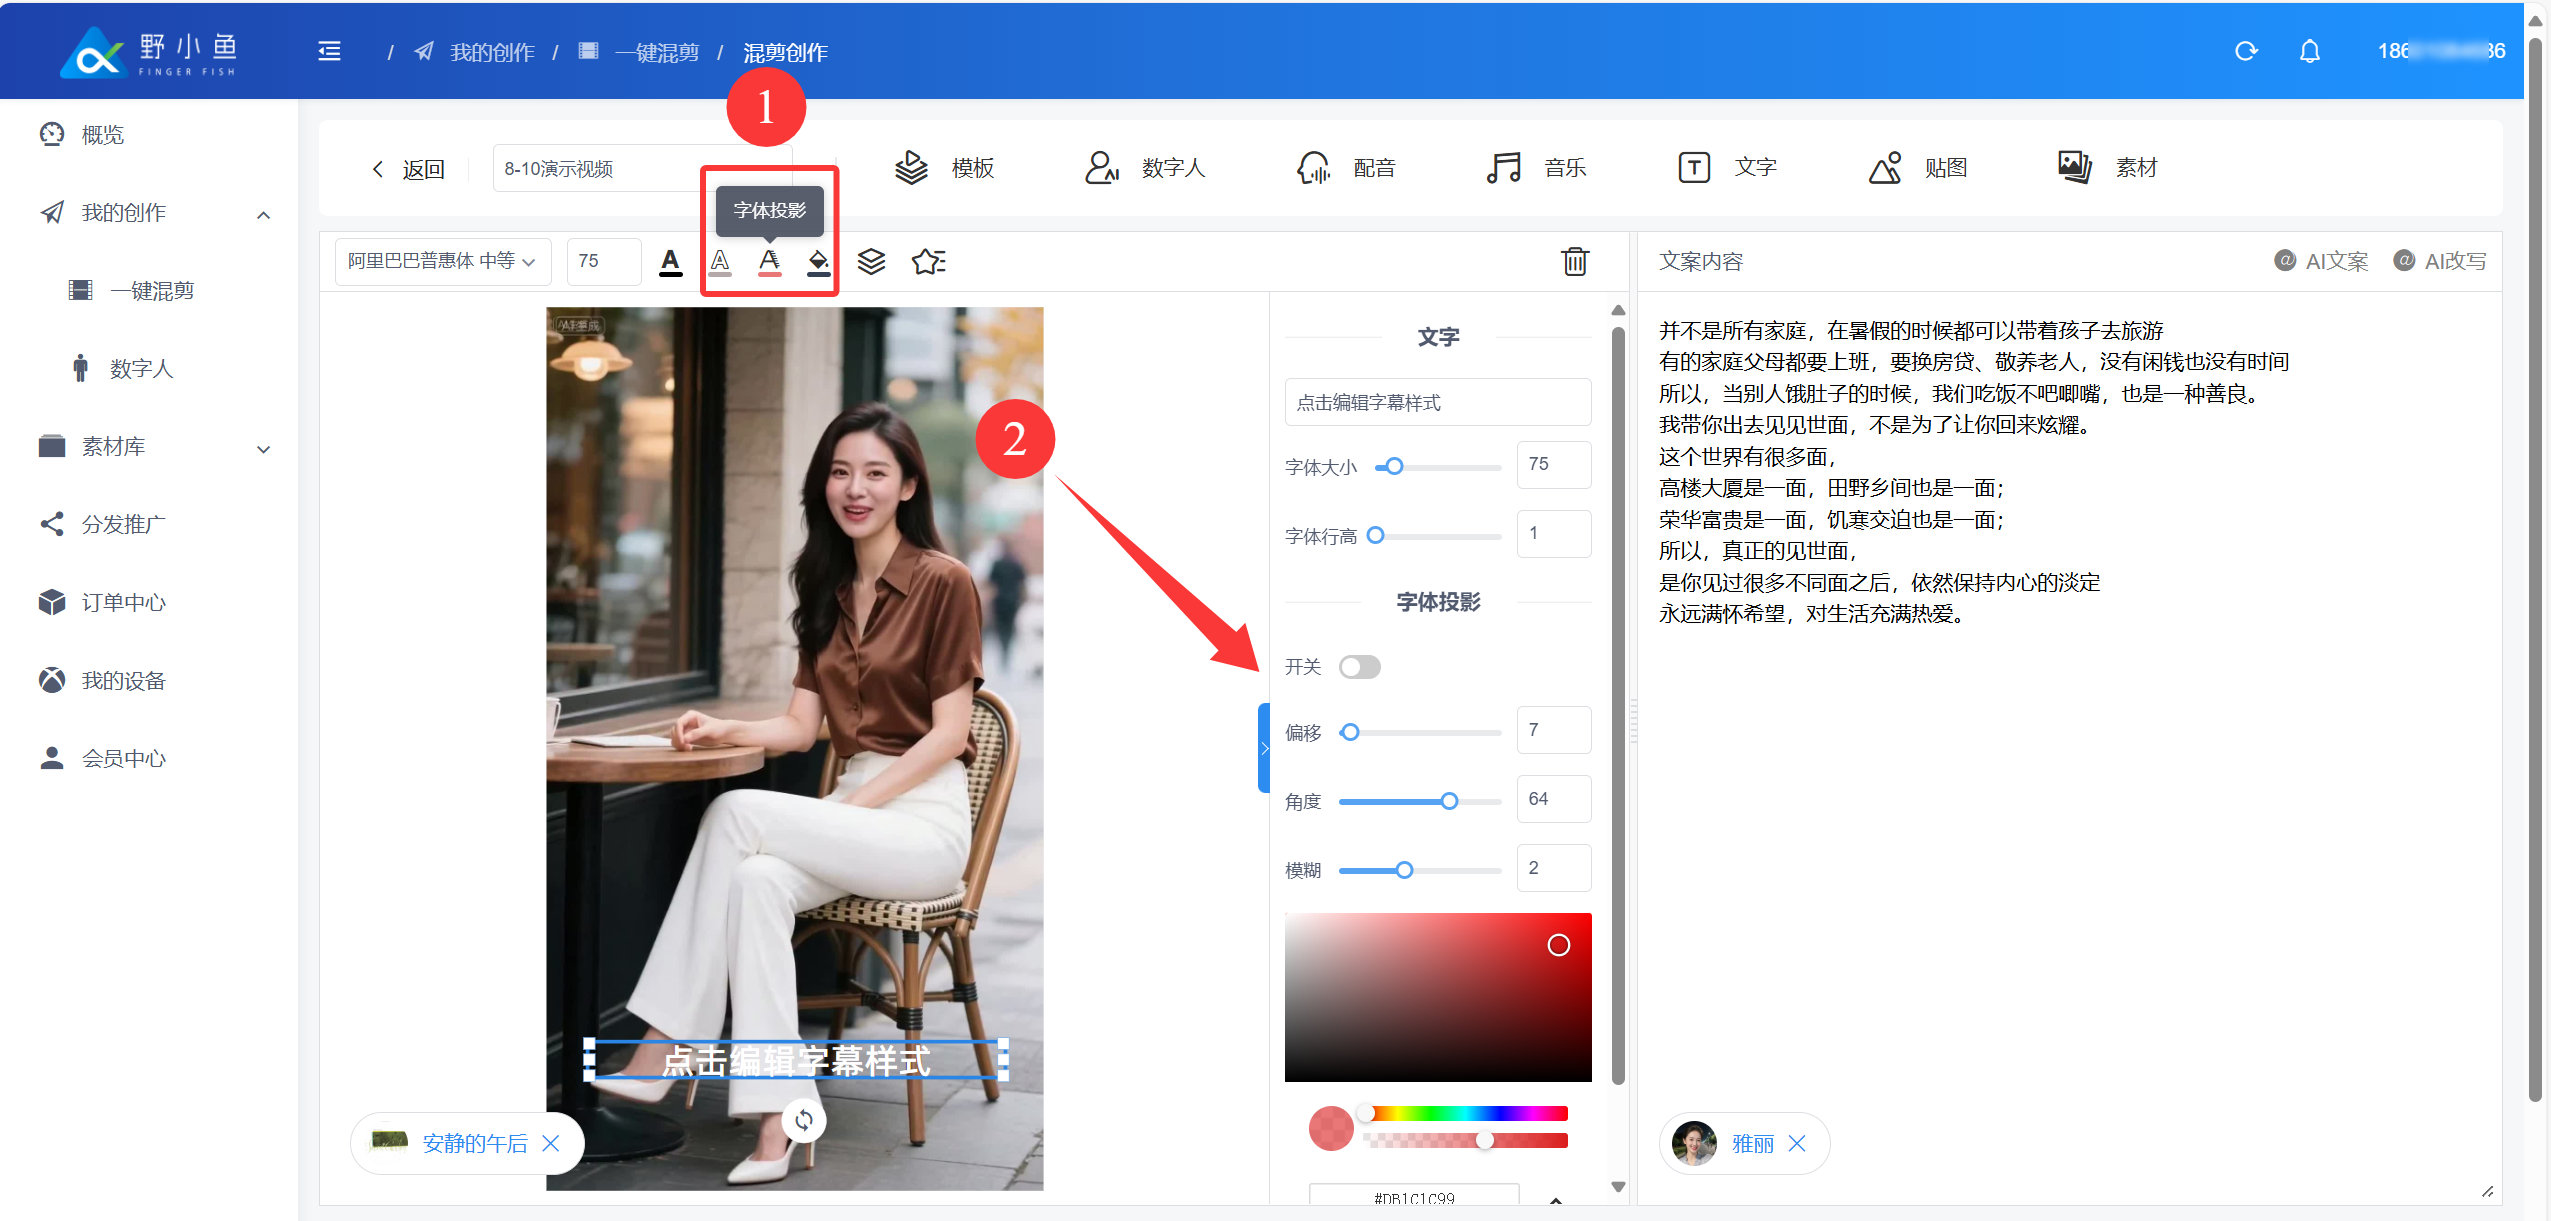
Task: Remove the 雅丽 voice tag
Action: pyautogui.click(x=1797, y=1143)
